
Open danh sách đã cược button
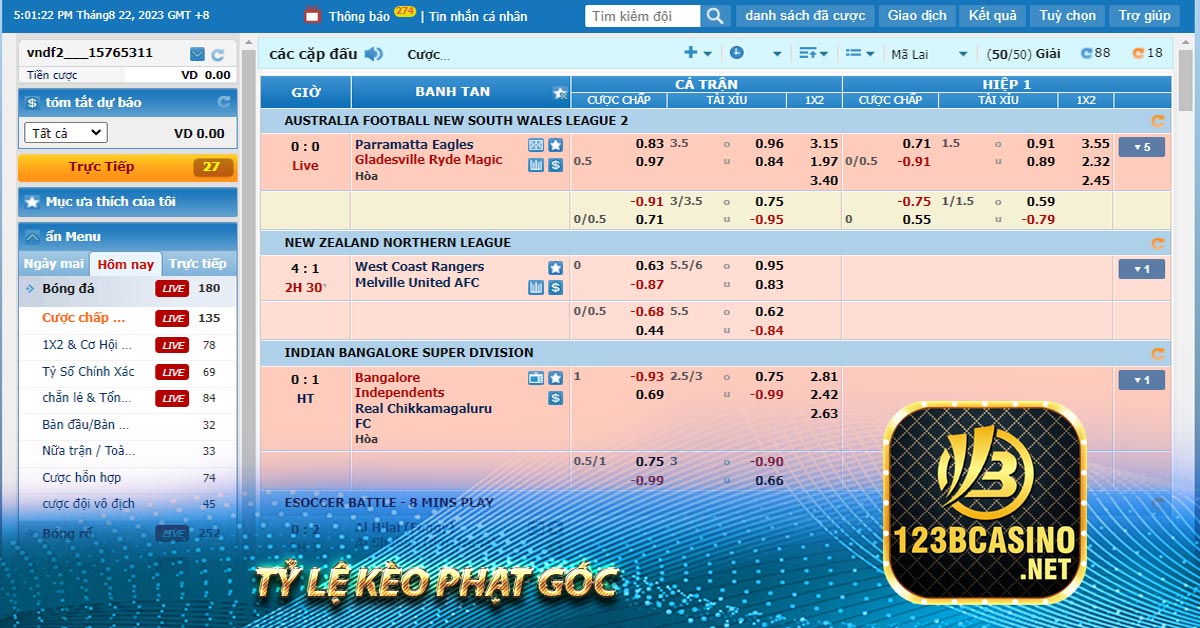point(805,16)
